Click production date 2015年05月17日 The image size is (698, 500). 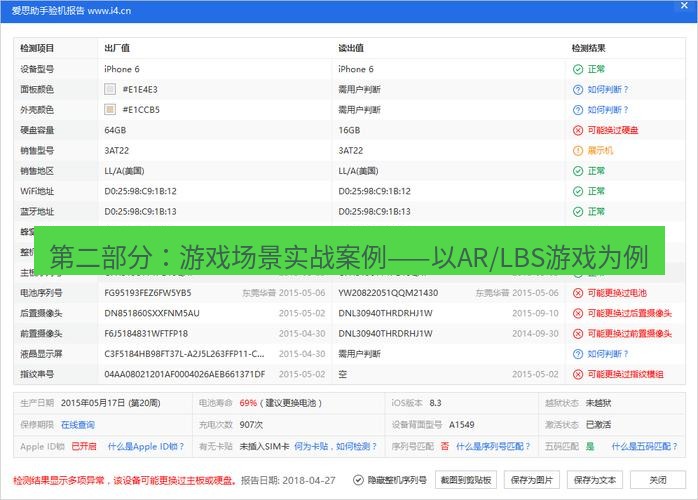[94, 403]
